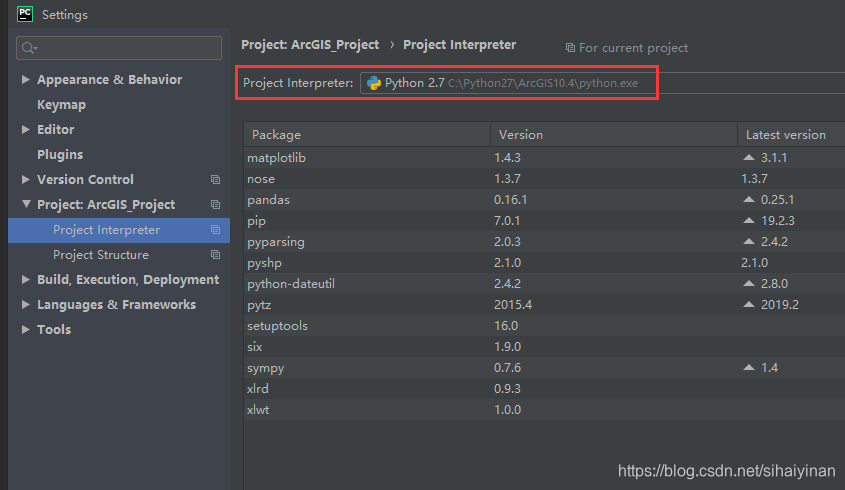Image resolution: width=845 pixels, height=490 pixels.
Task: Click the search magnifier icon in settings
Action: (30, 48)
